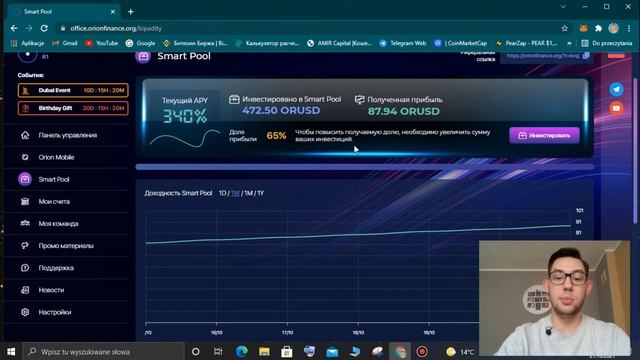
Task: Open the CoinMarketCap bookmark
Action: (461, 43)
